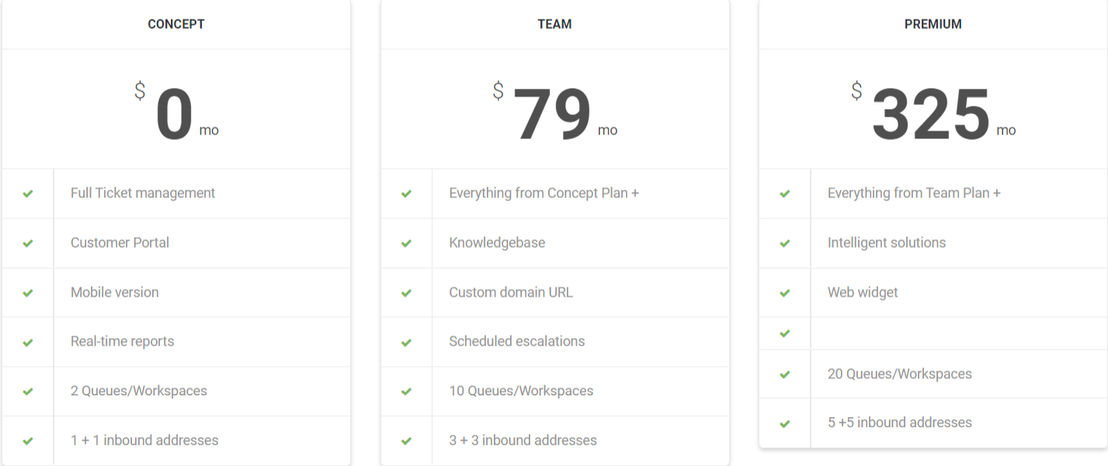Click the Web widget feature text
The height and width of the screenshot is (466, 1108).
[x=863, y=292]
